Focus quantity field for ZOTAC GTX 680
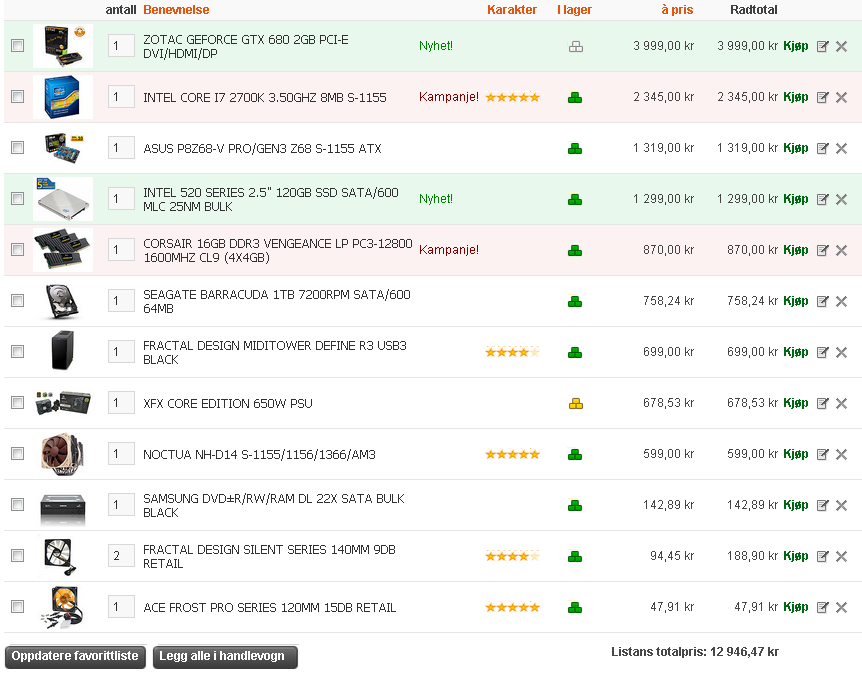The image size is (862, 674). 121,46
